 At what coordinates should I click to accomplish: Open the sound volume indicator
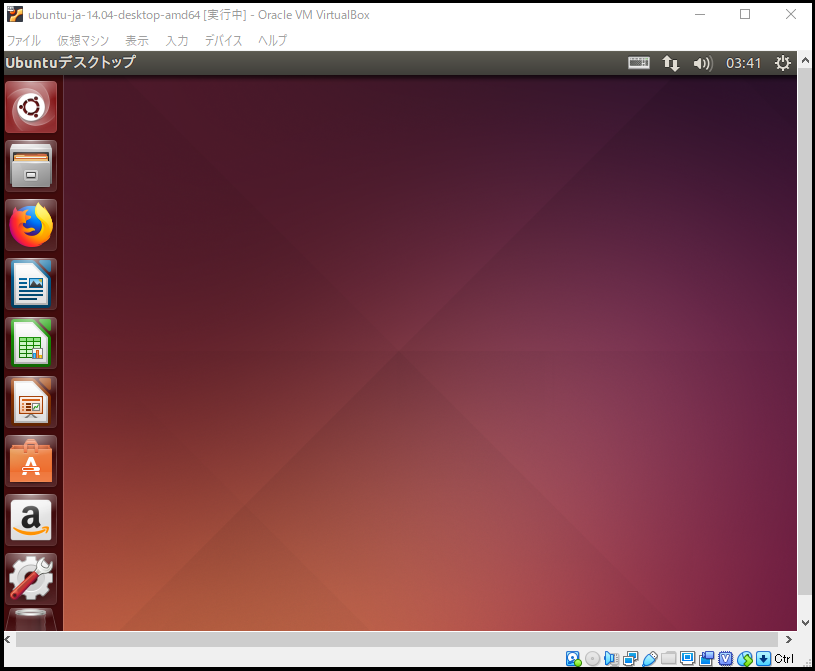pos(703,63)
